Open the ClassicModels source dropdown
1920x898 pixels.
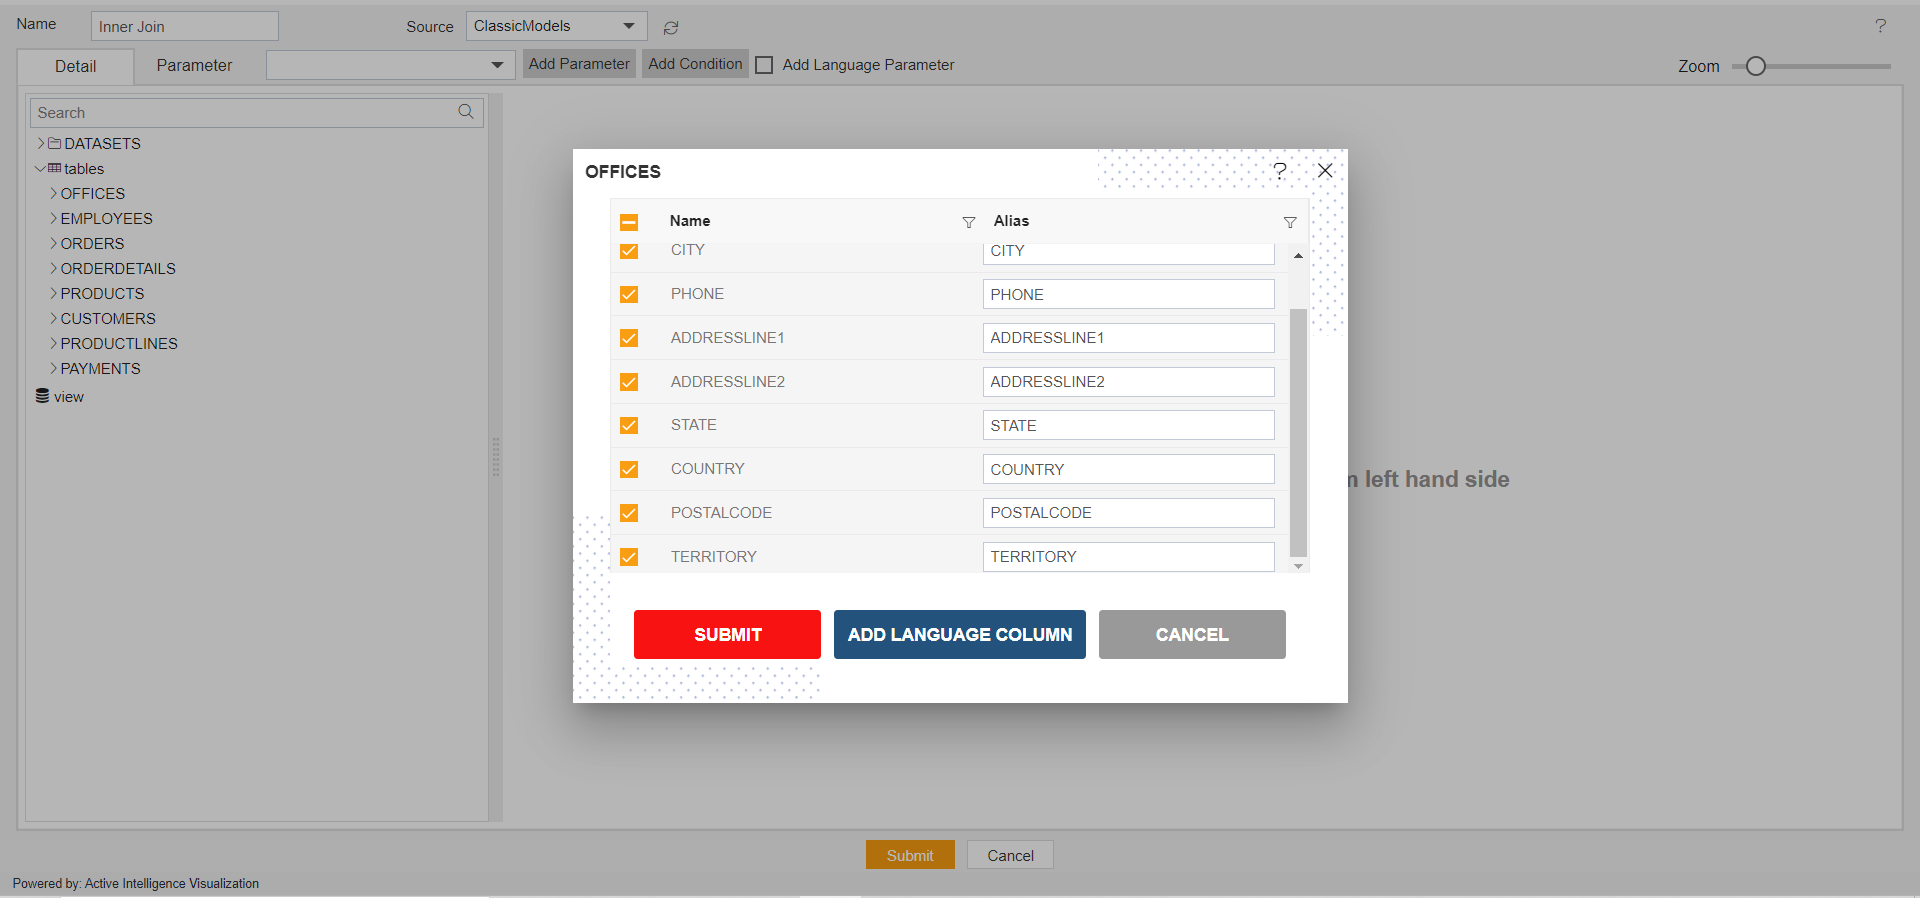point(556,26)
